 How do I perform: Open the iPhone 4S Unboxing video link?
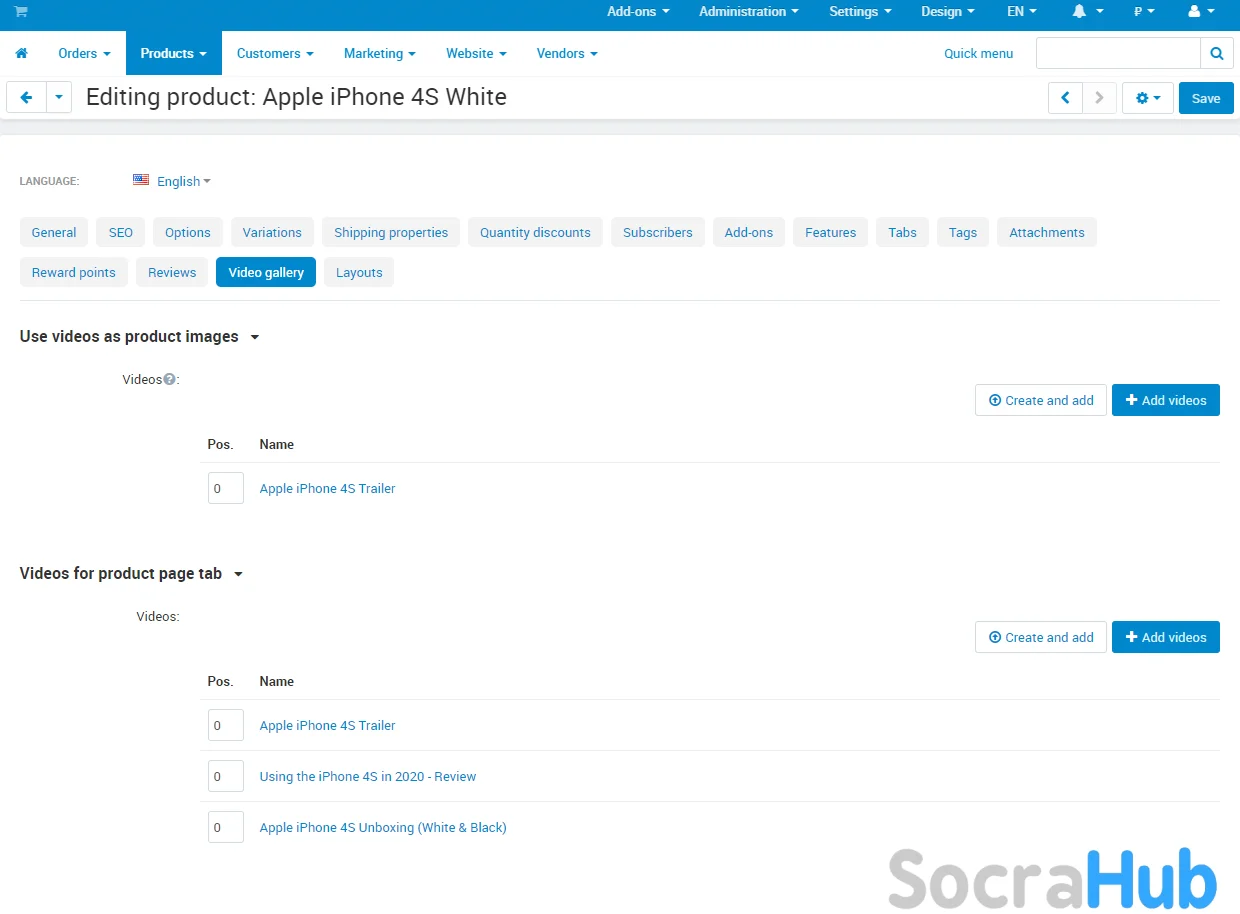click(383, 827)
